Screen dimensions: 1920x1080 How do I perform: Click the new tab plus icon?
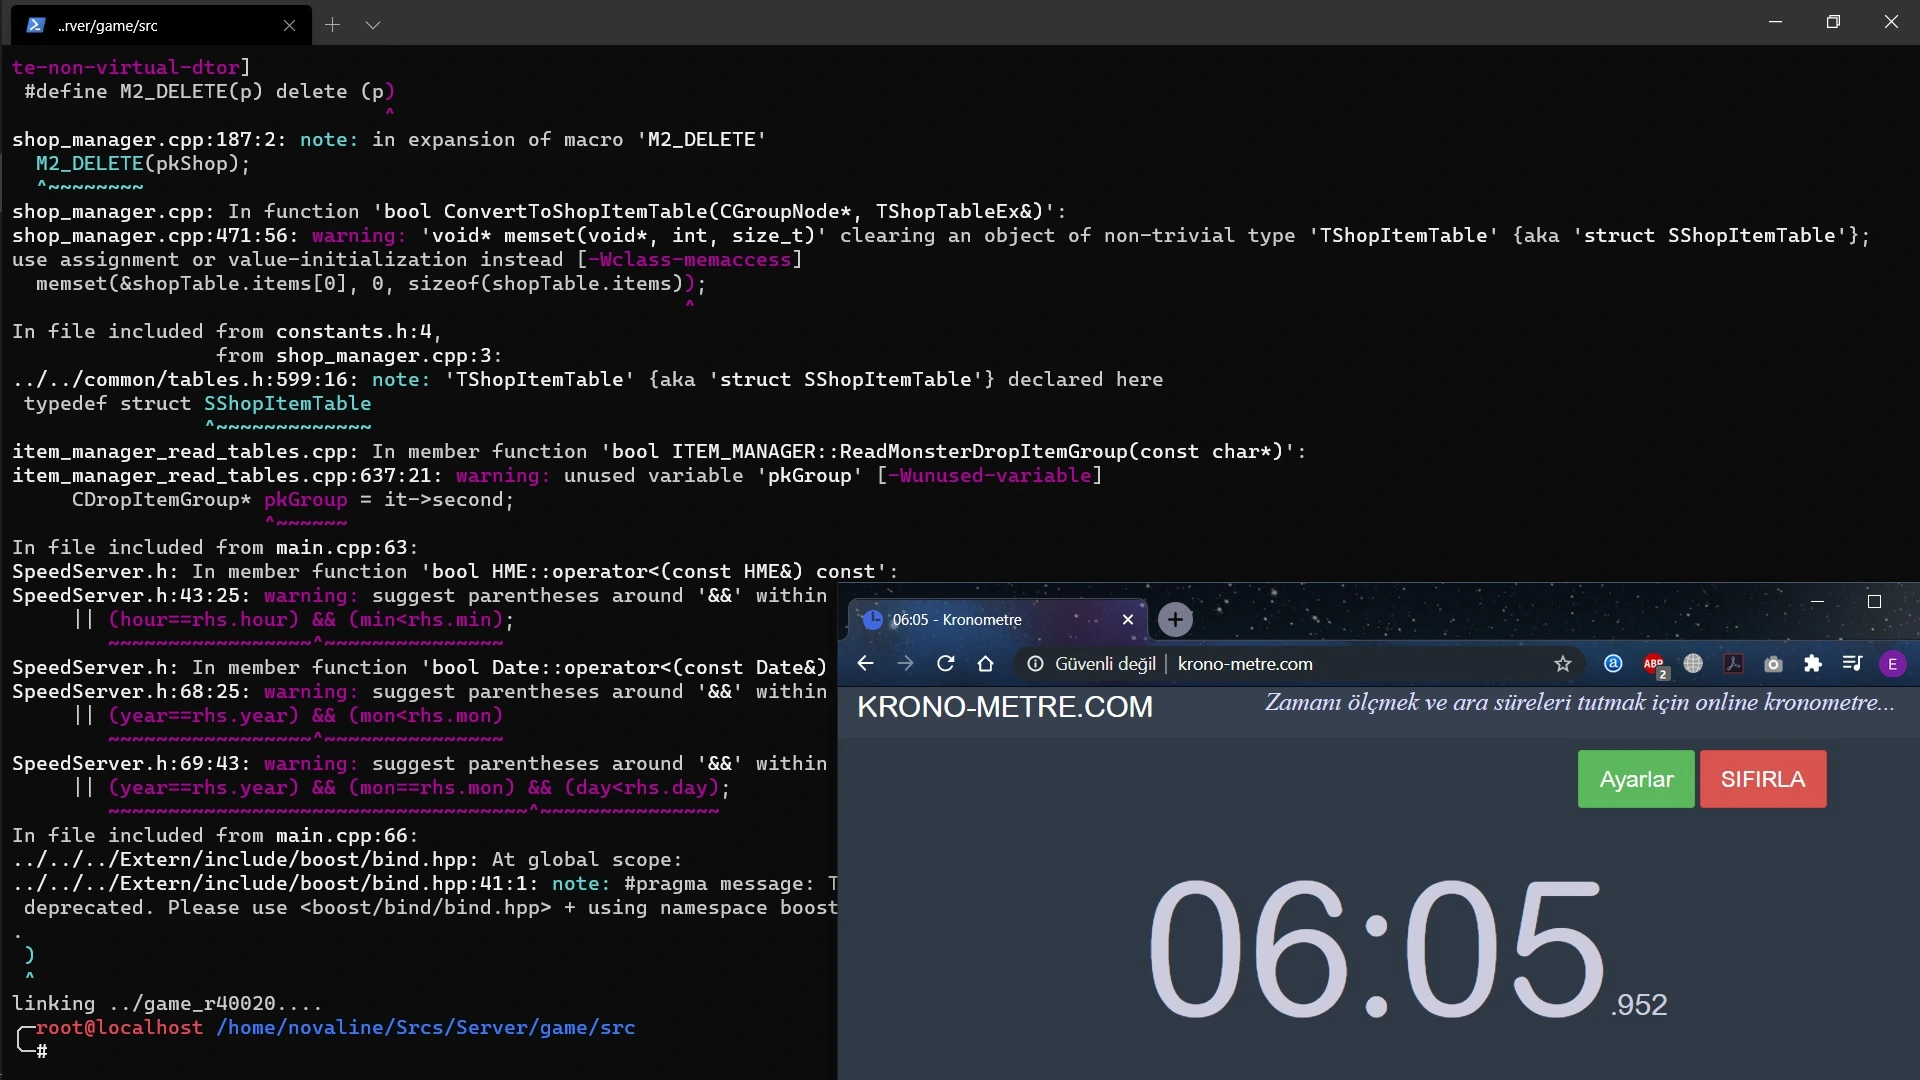coord(1174,618)
